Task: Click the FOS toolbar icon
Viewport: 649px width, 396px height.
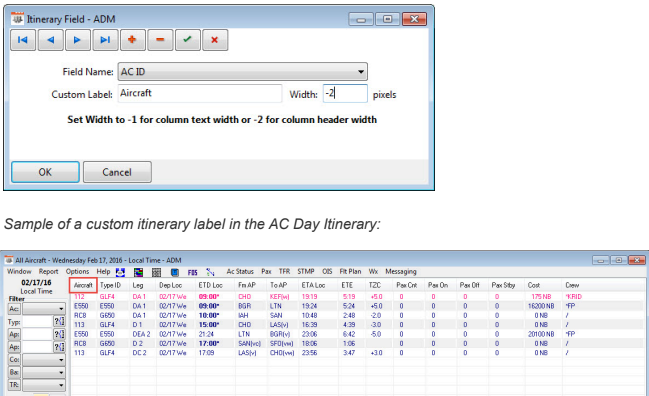Action: click(x=192, y=272)
